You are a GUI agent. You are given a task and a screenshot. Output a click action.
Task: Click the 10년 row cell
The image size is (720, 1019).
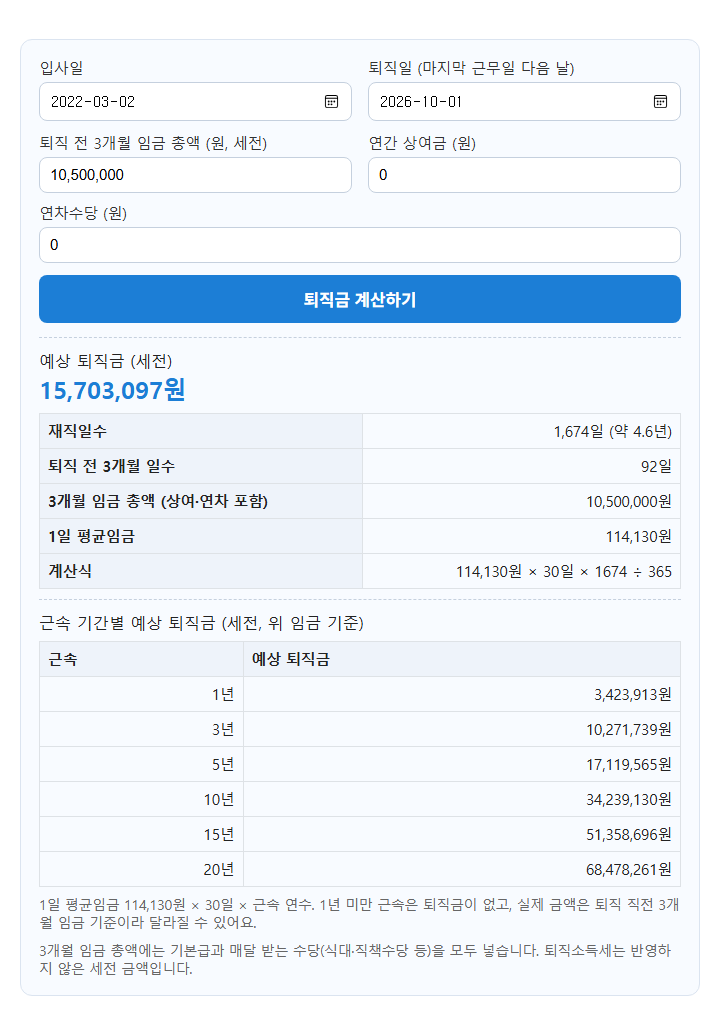[x=141, y=800]
